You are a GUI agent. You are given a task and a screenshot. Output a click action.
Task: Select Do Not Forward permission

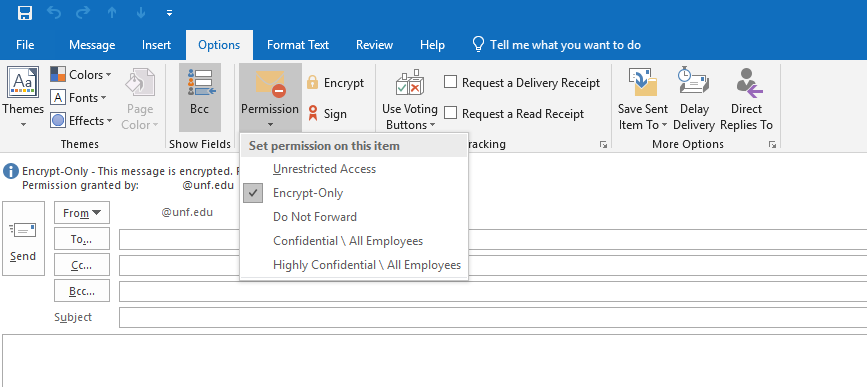354,217
